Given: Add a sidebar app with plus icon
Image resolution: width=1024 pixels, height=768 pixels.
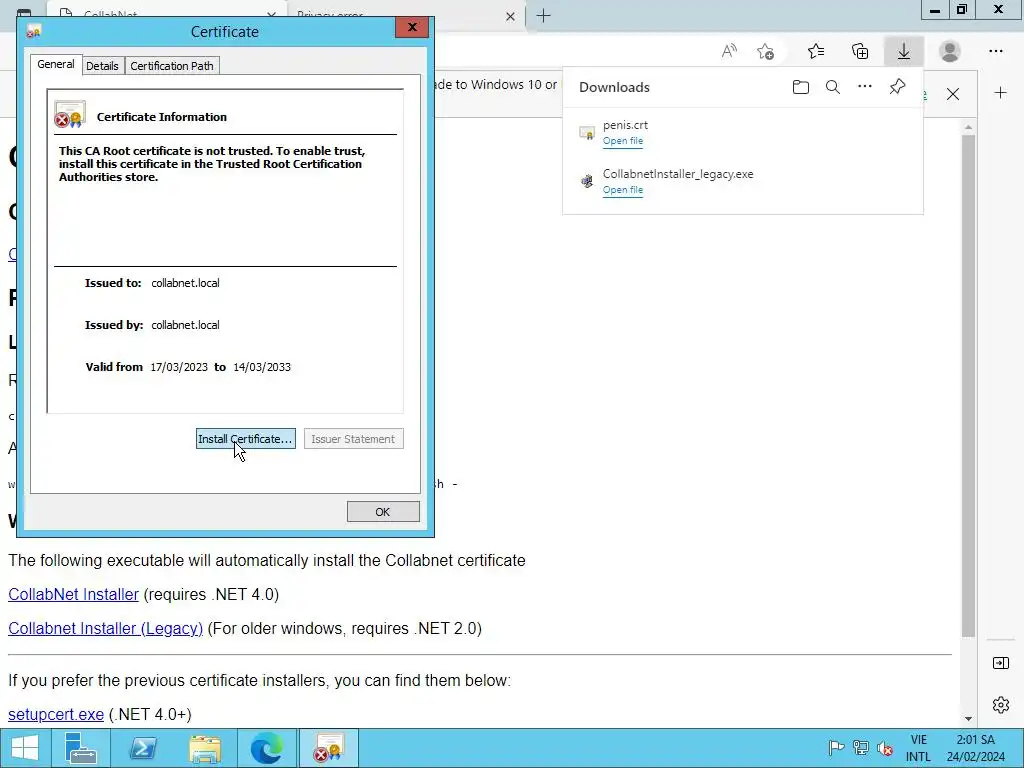Looking at the screenshot, I should 1000,93.
